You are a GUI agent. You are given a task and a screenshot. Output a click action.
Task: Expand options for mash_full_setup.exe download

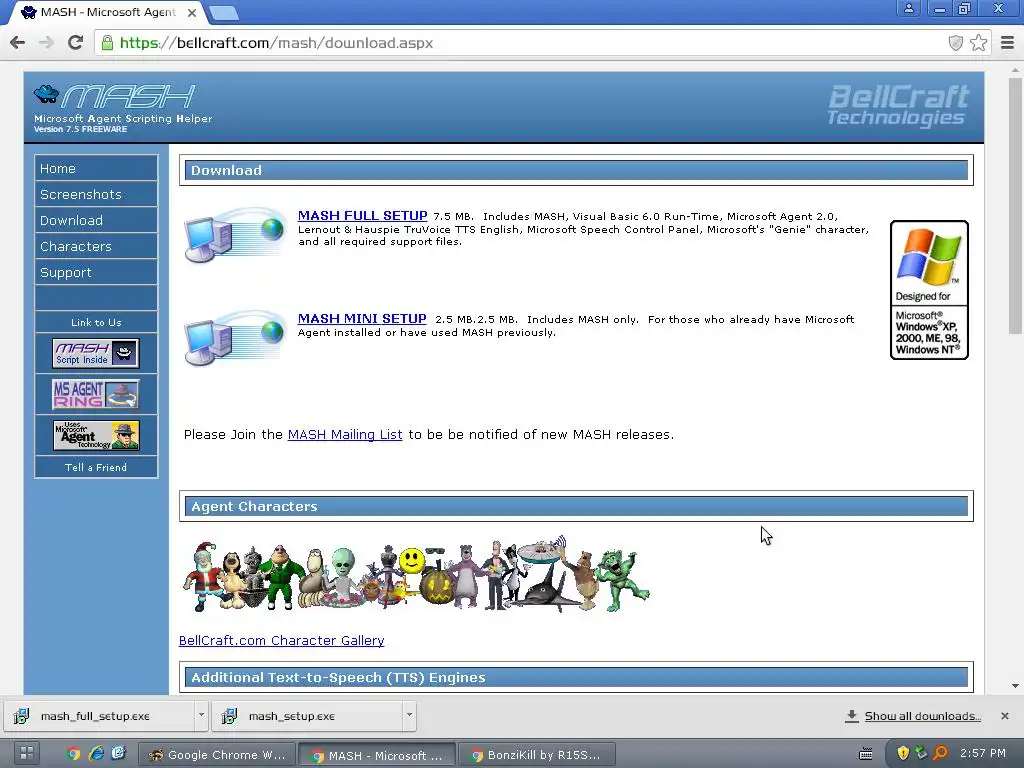tap(201, 715)
